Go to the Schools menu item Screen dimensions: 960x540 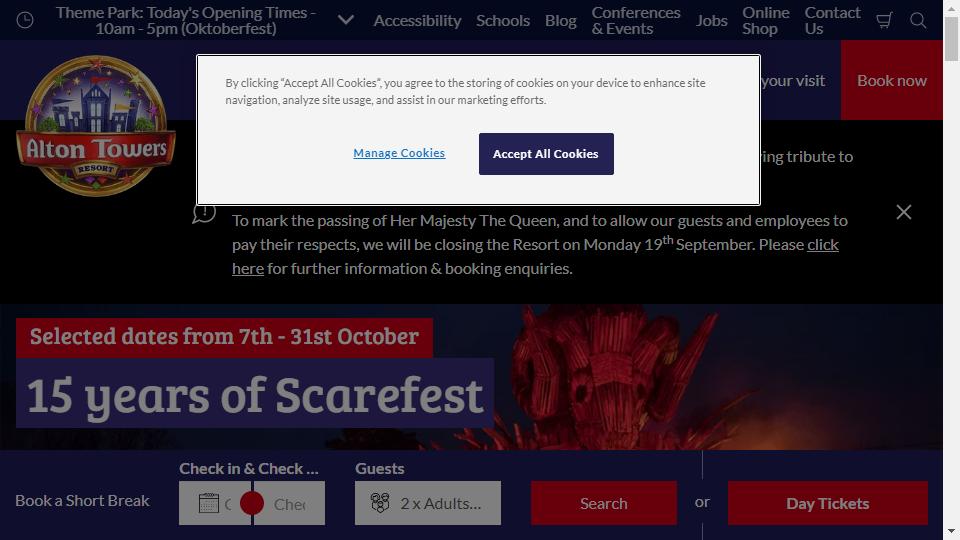[503, 20]
